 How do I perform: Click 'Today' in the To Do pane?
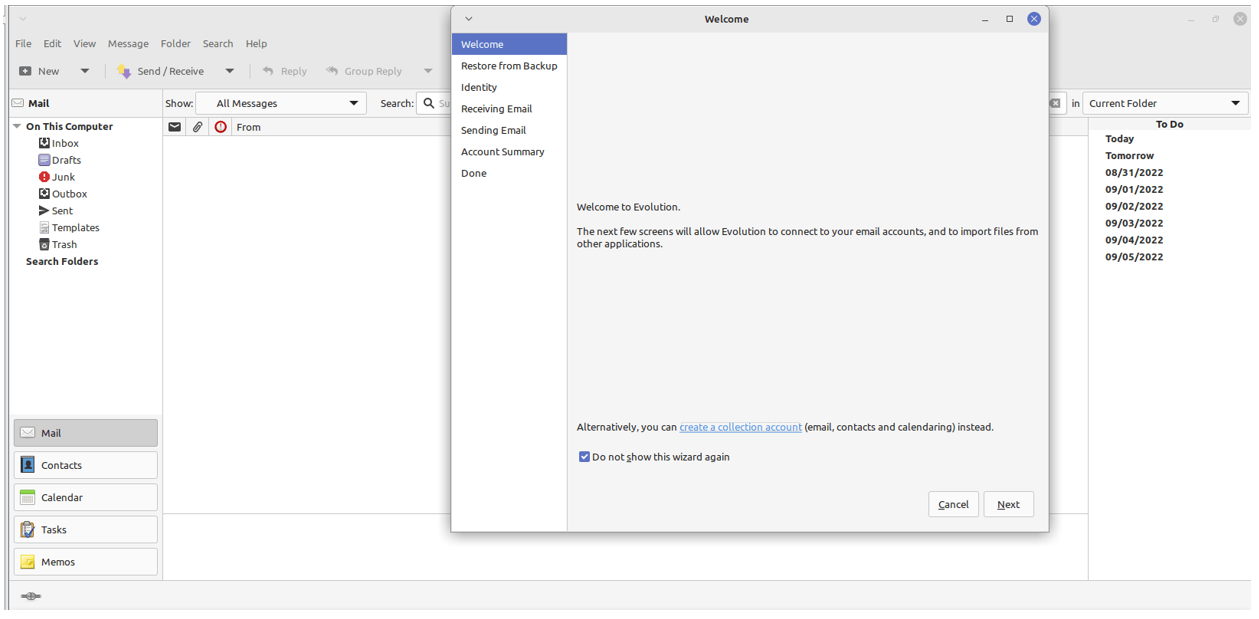(x=1119, y=139)
